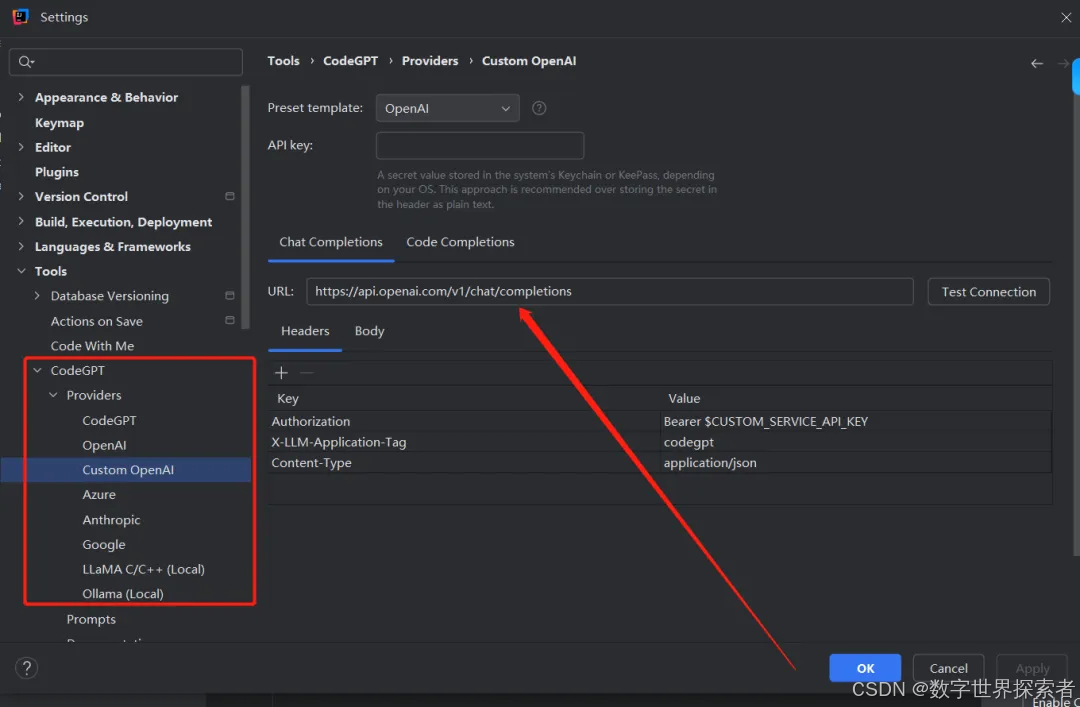Click the Key column header

pos(464,398)
